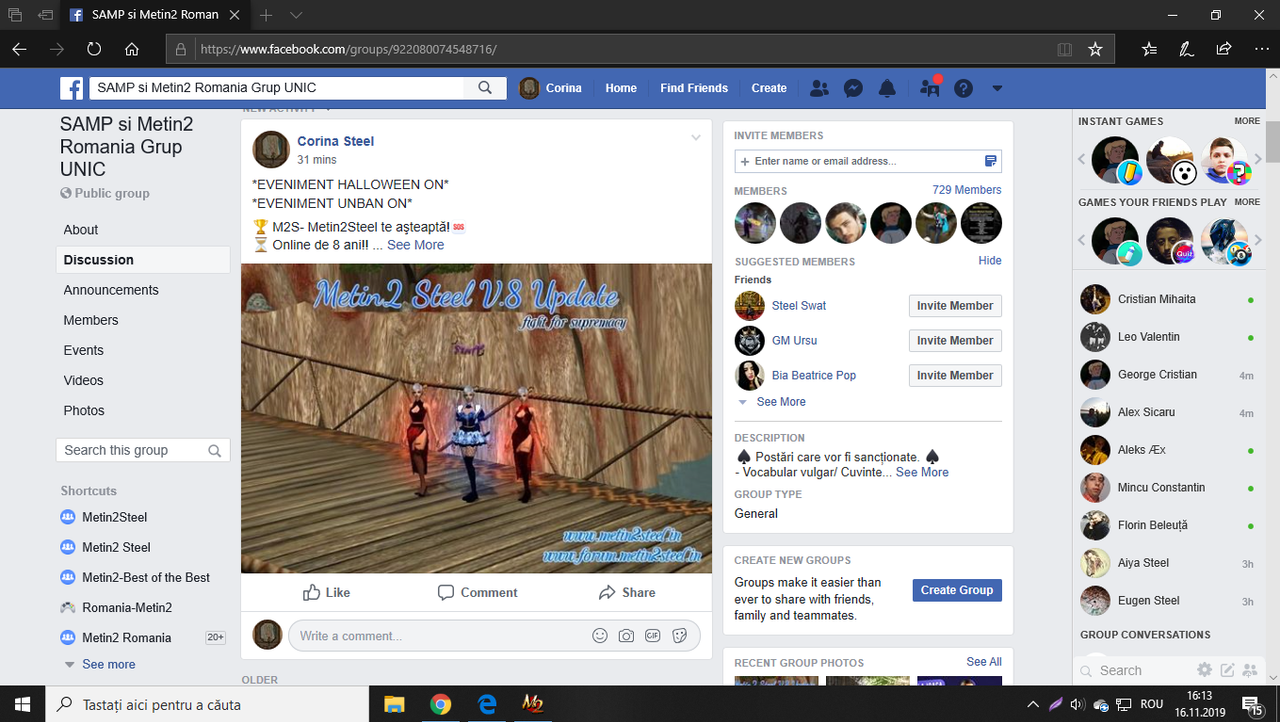Click the contacts import icon in invite field
The height and width of the screenshot is (722, 1280).
tap(991, 161)
